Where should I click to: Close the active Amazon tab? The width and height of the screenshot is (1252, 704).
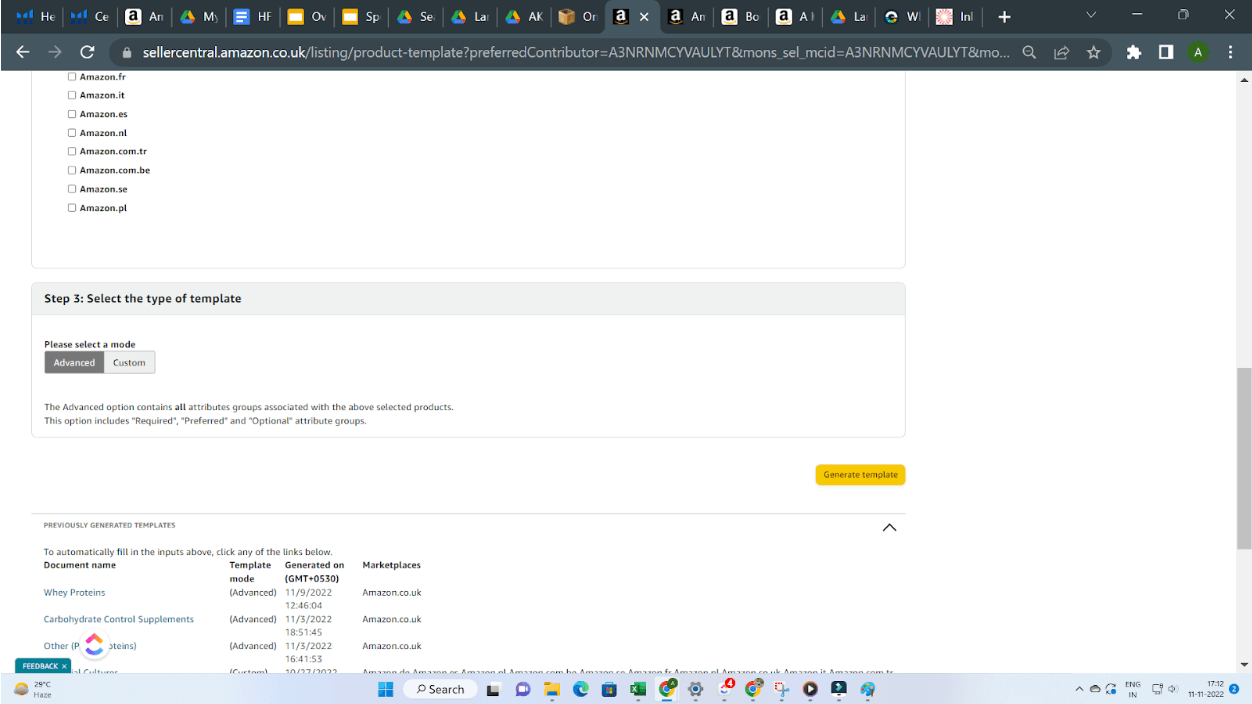[644, 17]
